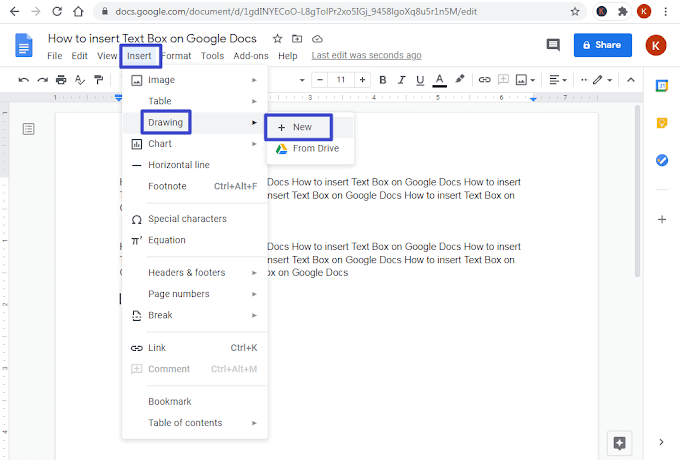
Task: Toggle bold formatting
Action: pyautogui.click(x=382, y=80)
